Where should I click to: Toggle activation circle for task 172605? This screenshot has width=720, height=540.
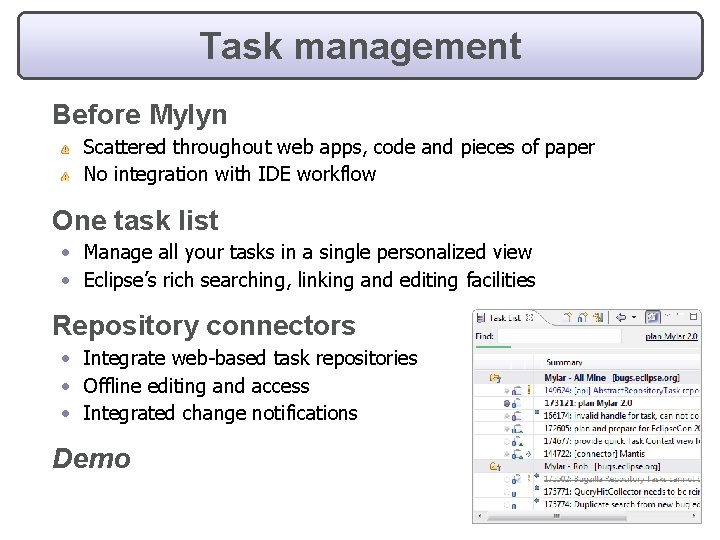tap(506, 429)
